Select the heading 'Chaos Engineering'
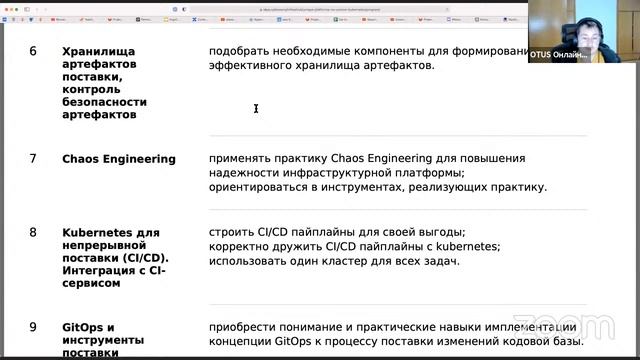The width and height of the screenshot is (640, 360). (x=119, y=159)
